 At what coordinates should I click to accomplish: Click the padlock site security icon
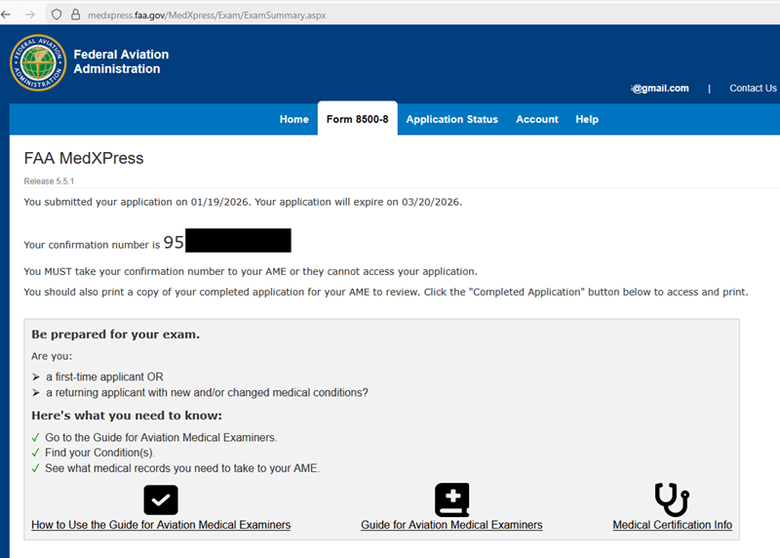[76, 15]
